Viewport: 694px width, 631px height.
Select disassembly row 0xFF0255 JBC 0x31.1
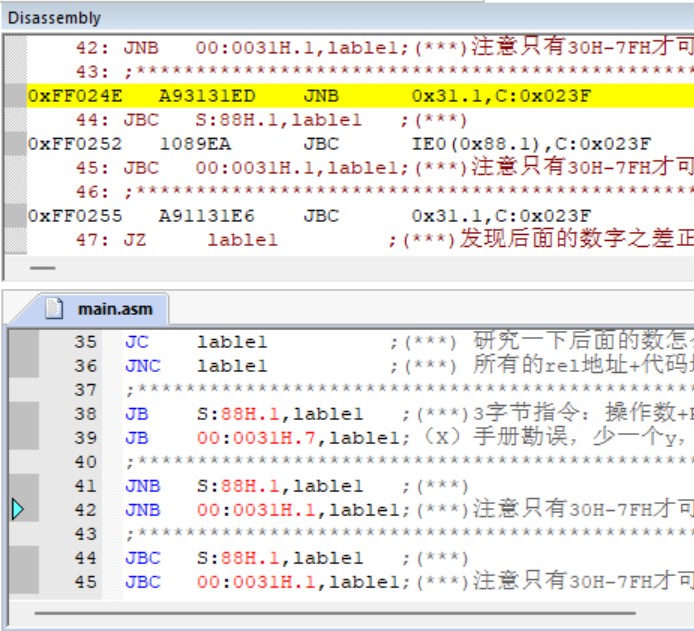pos(360,216)
